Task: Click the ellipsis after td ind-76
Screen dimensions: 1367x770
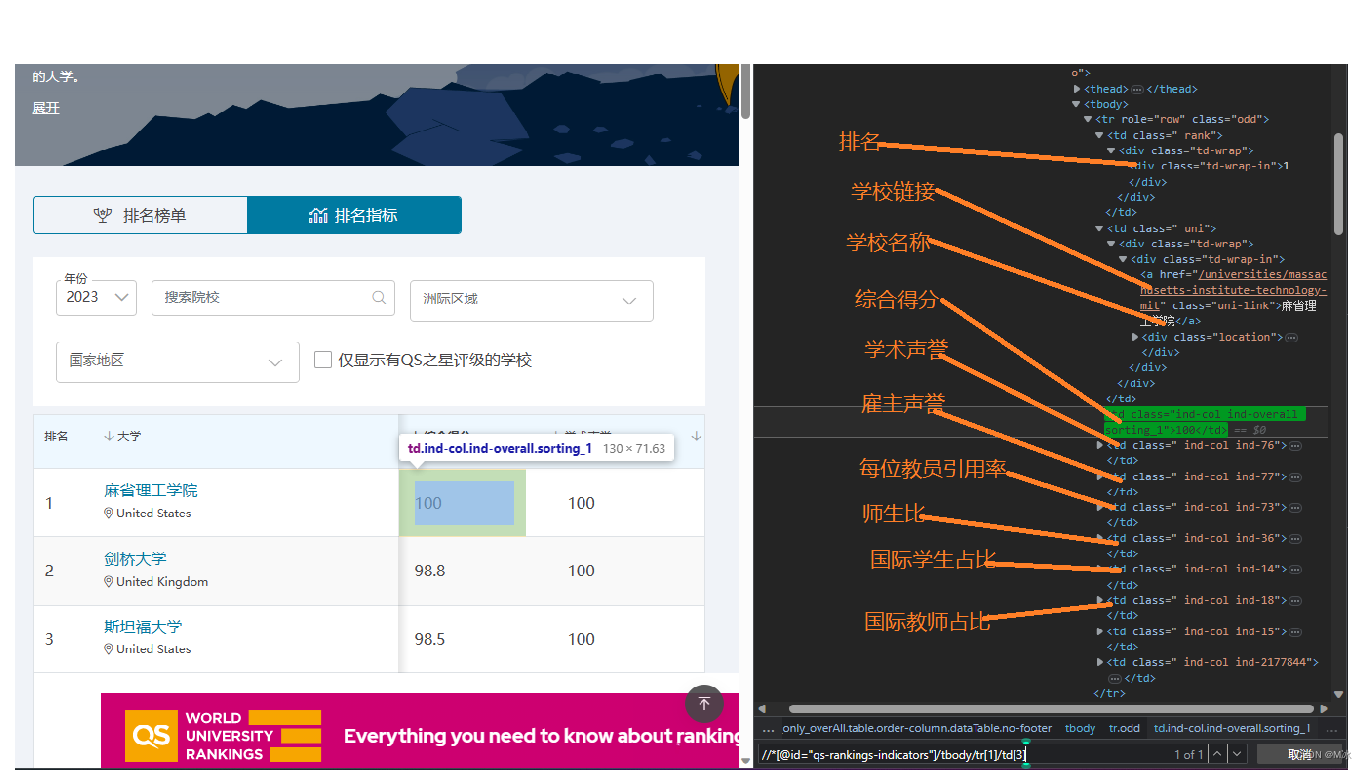Action: (1296, 445)
